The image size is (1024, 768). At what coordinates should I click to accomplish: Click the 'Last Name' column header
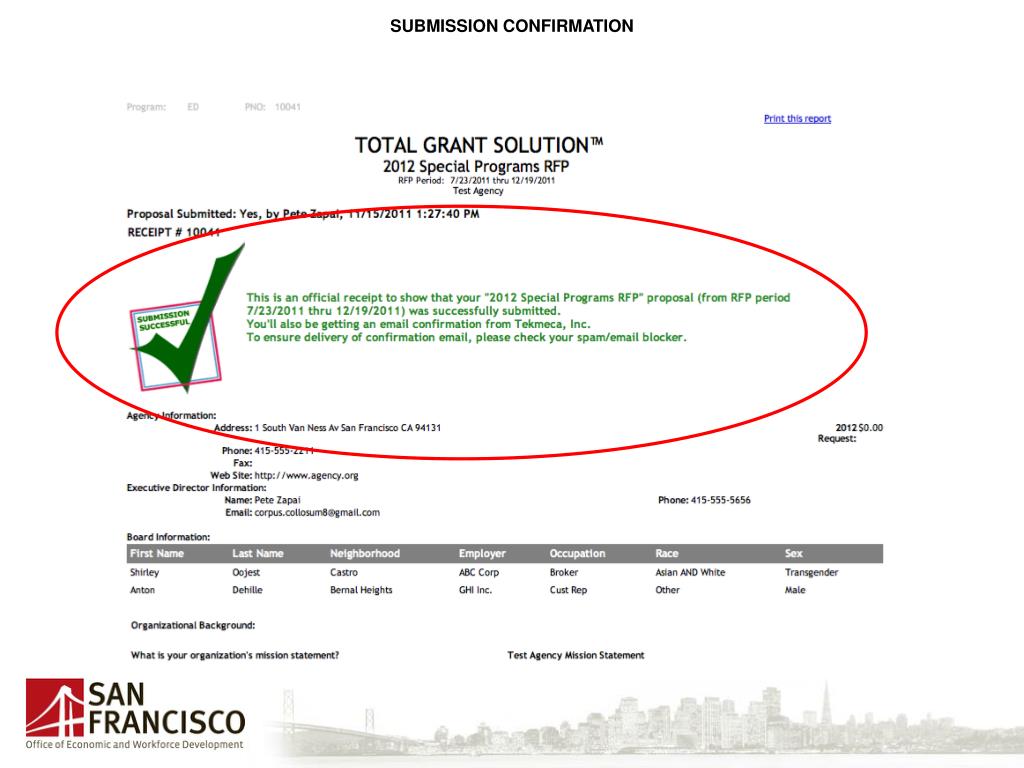coord(258,553)
